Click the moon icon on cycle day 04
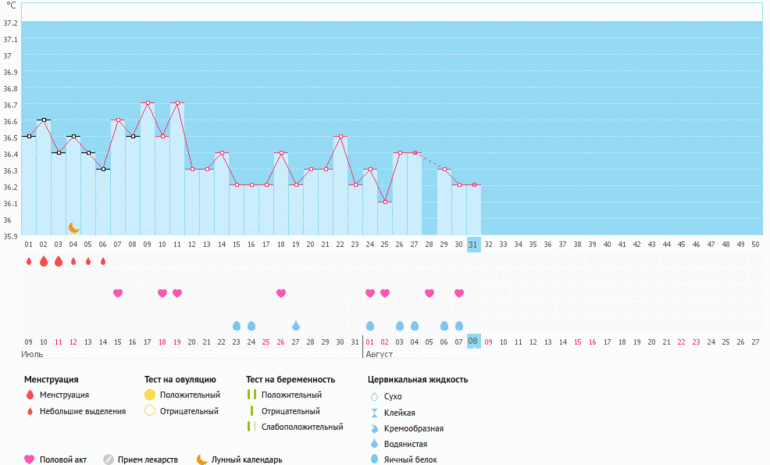 73,227
